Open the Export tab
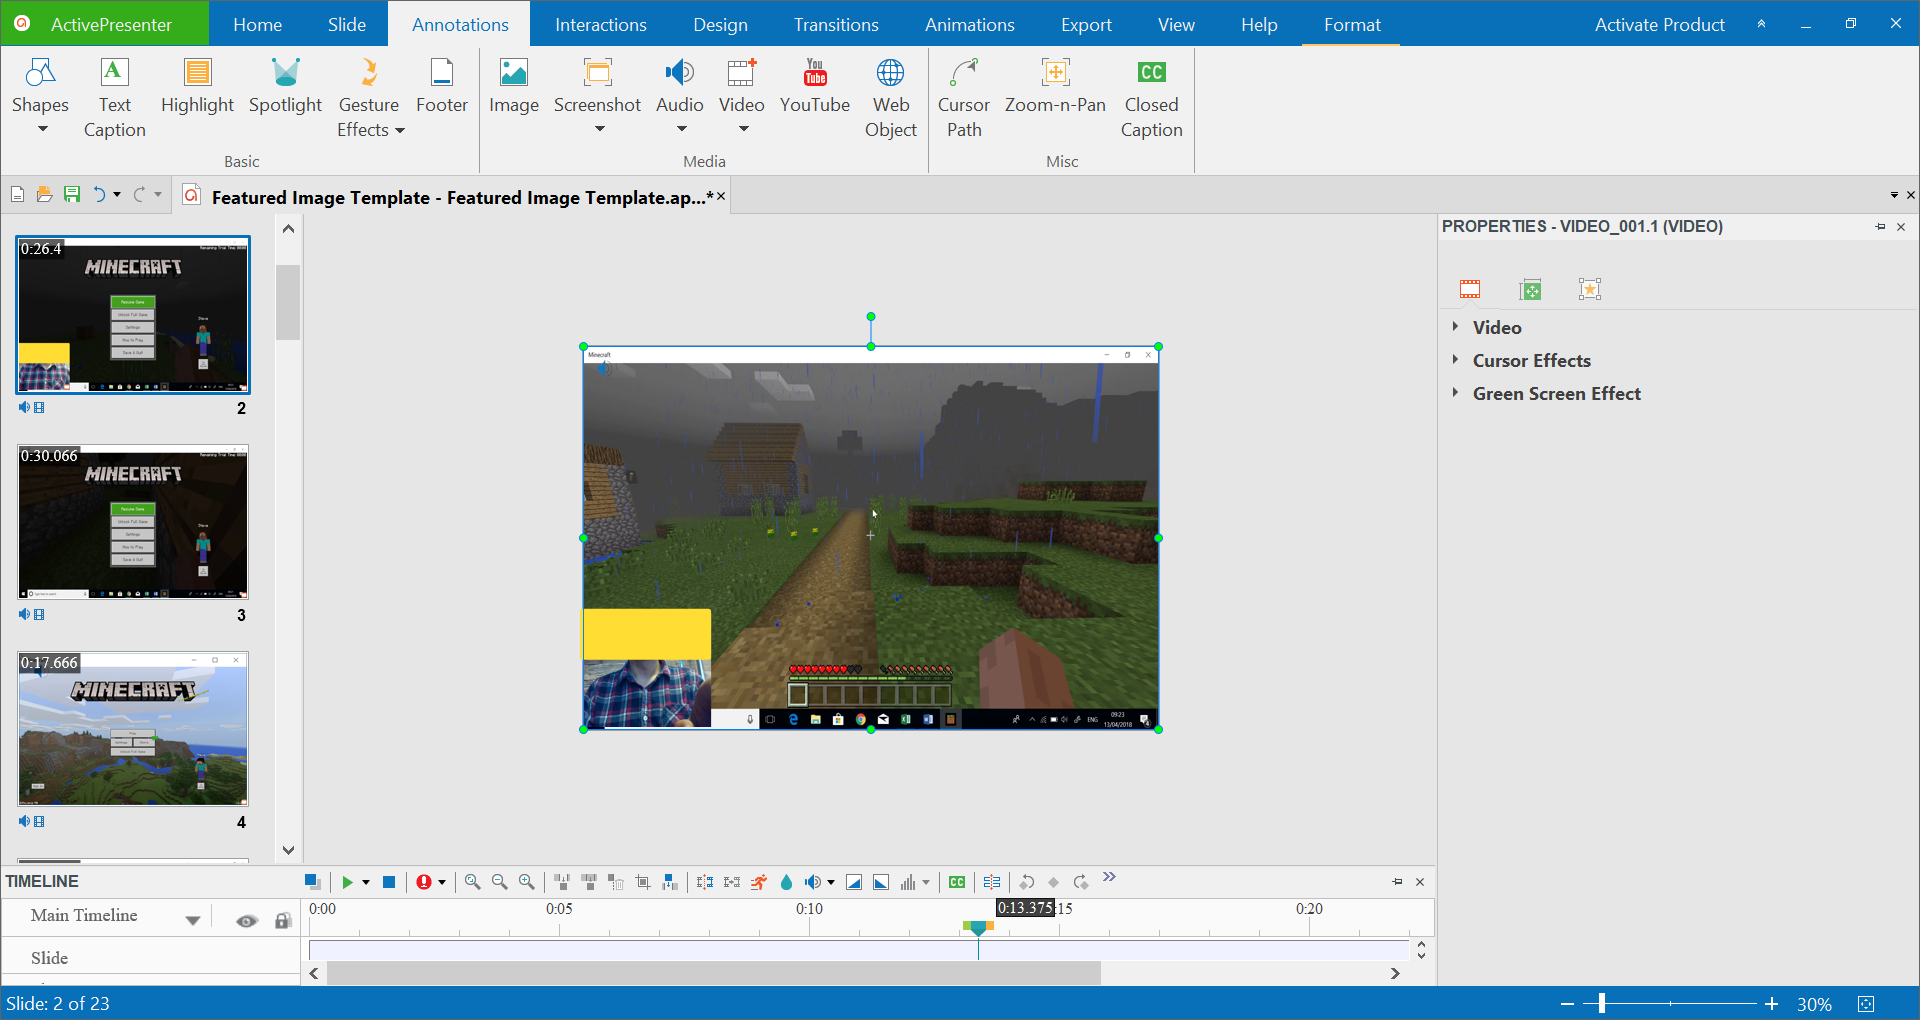This screenshot has width=1920, height=1020. (x=1085, y=25)
